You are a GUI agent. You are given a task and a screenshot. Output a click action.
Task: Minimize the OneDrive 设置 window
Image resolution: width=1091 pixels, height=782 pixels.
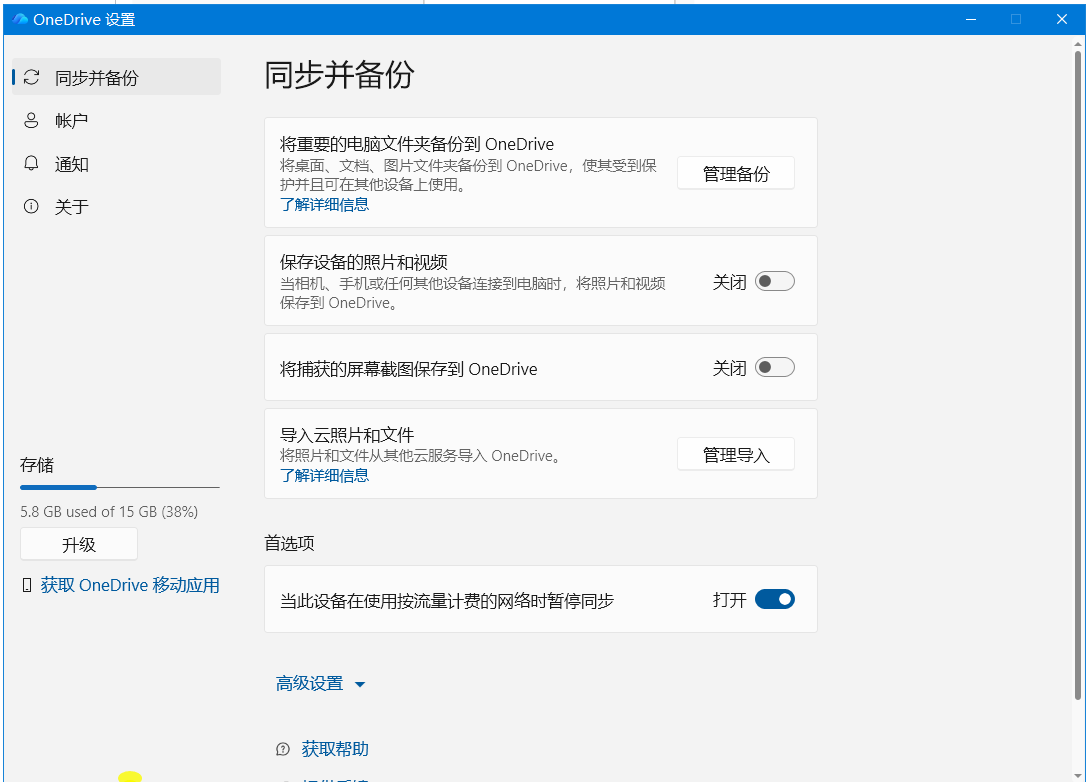[x=971, y=19]
